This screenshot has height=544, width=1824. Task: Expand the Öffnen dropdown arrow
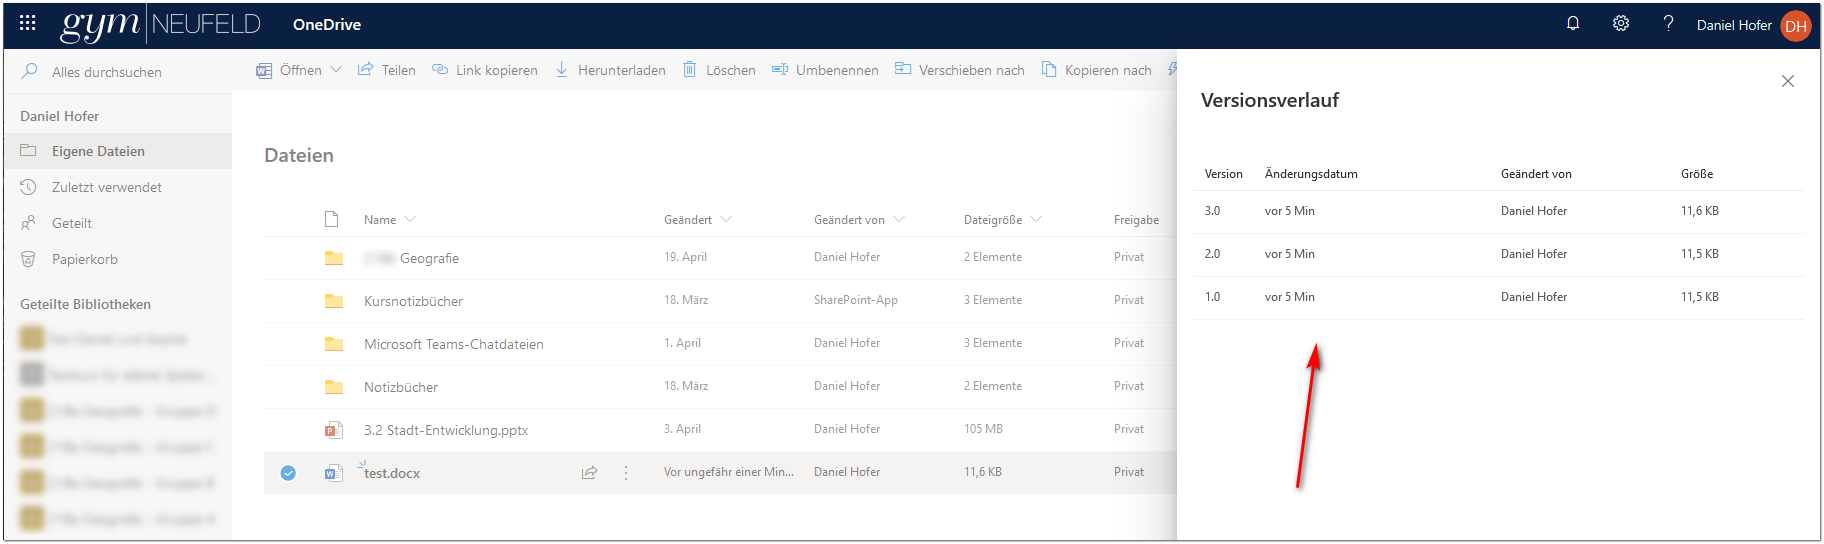pos(336,69)
